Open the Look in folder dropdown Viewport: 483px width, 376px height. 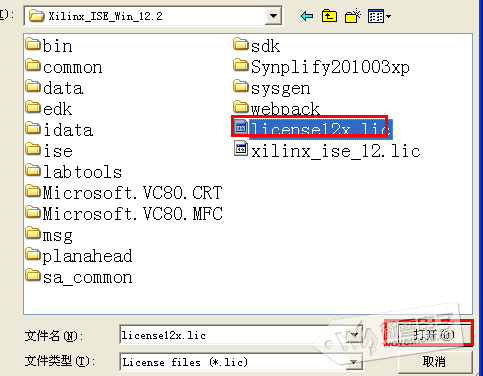(x=273, y=16)
